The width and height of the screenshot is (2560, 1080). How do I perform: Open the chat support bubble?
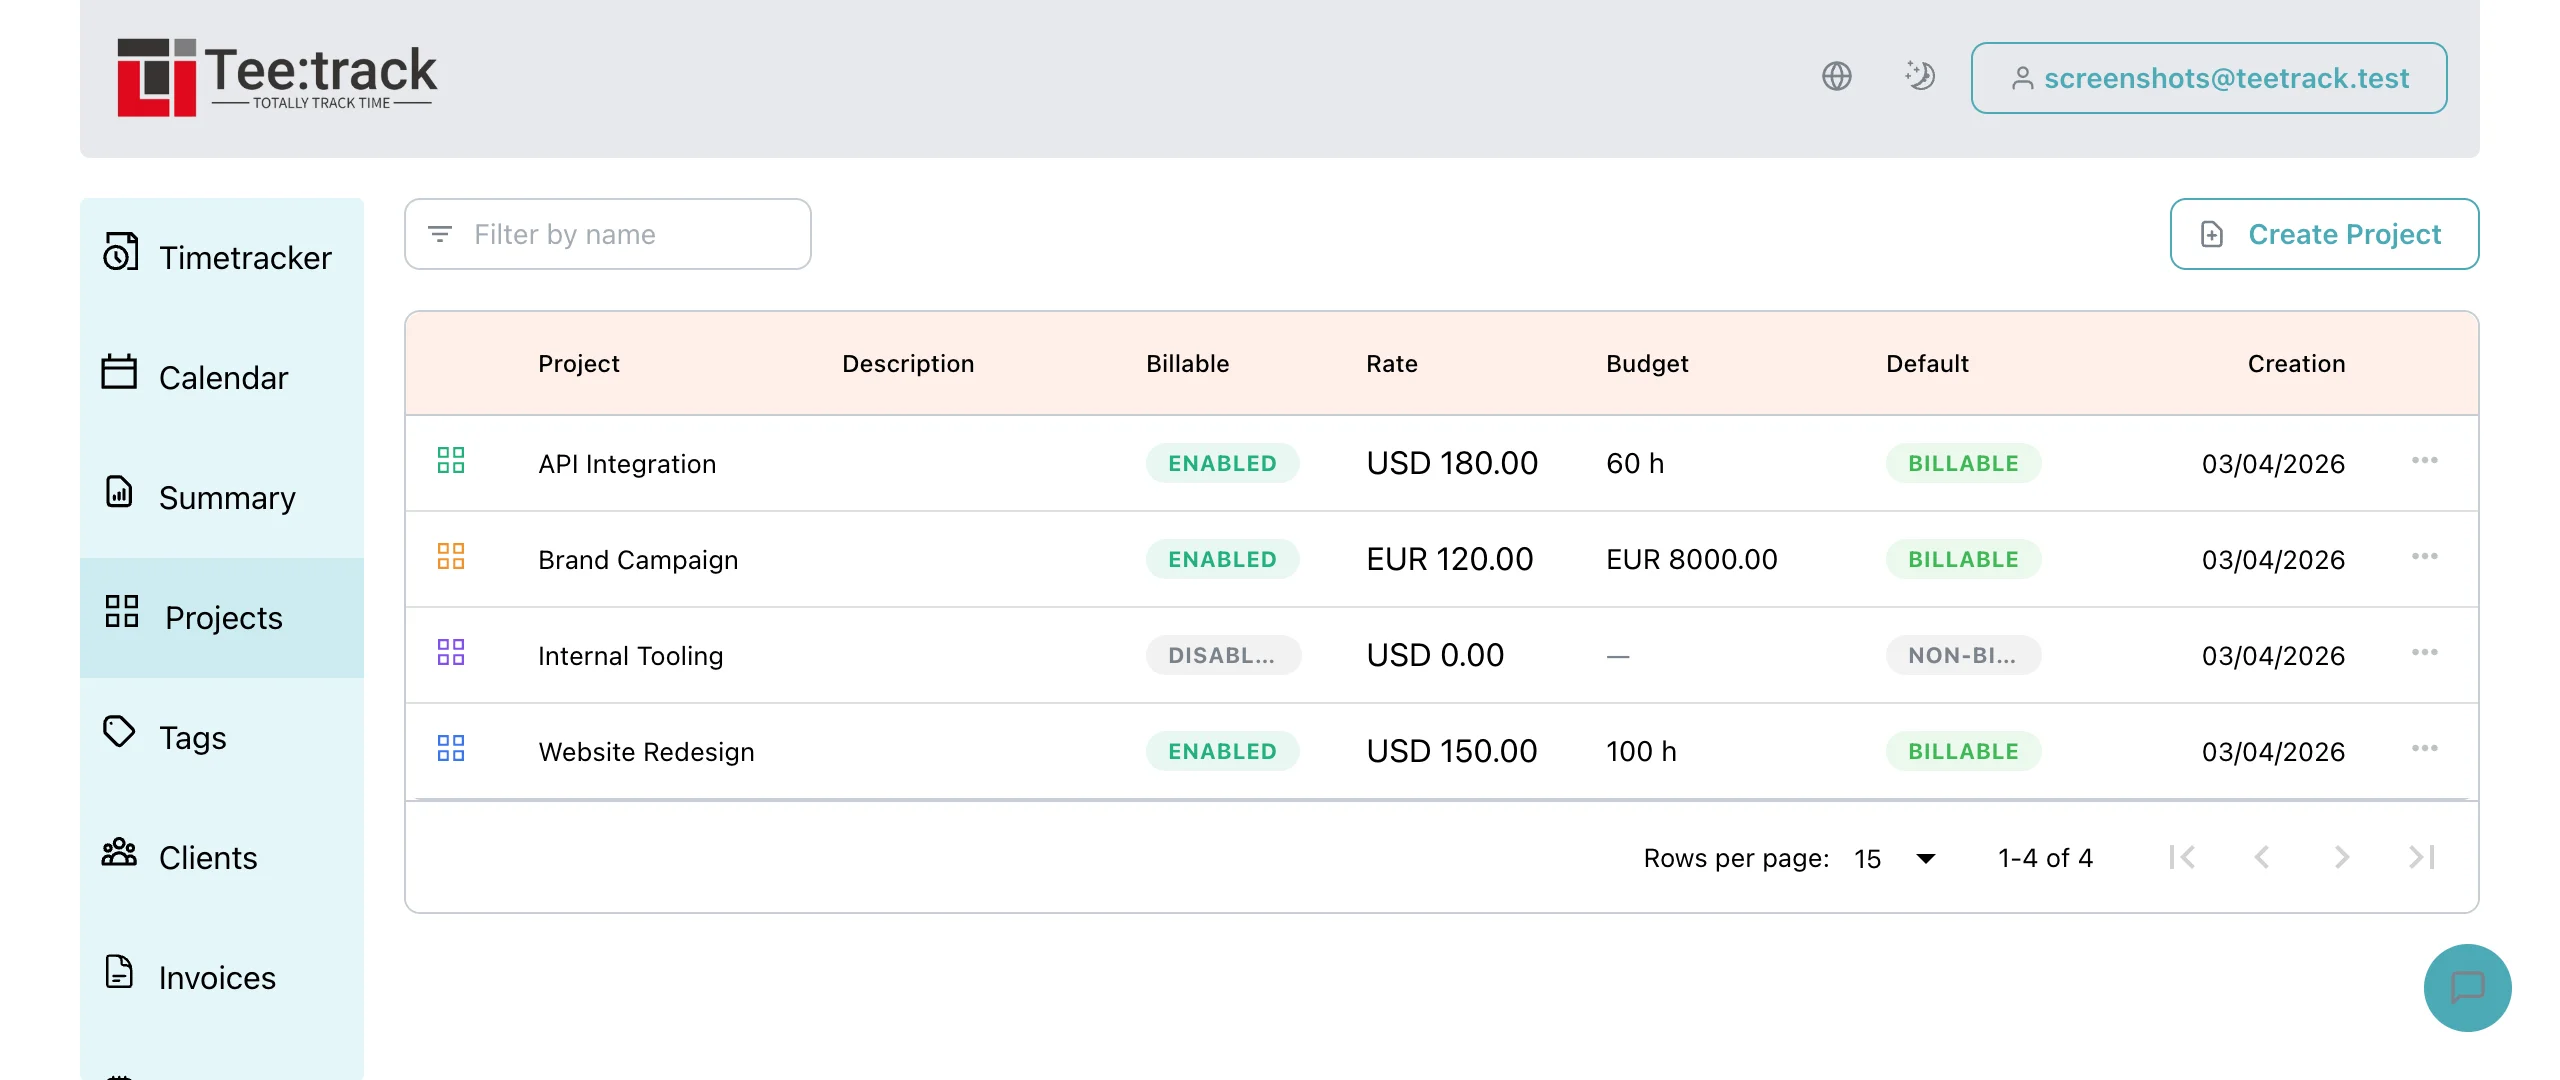[2467, 988]
